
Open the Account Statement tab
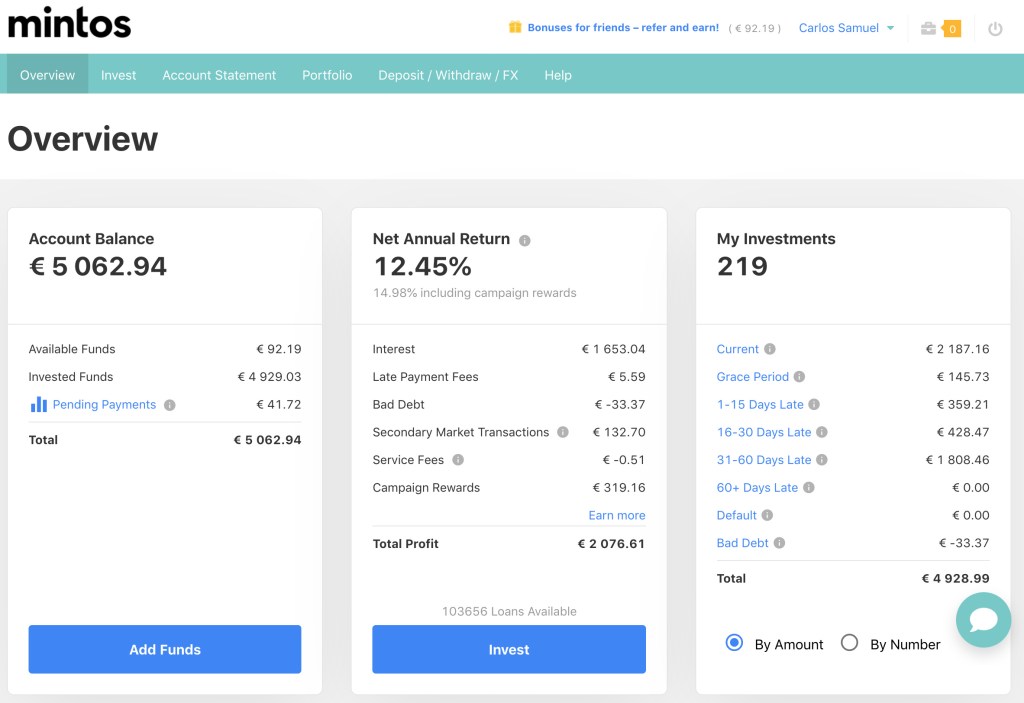[x=218, y=74]
